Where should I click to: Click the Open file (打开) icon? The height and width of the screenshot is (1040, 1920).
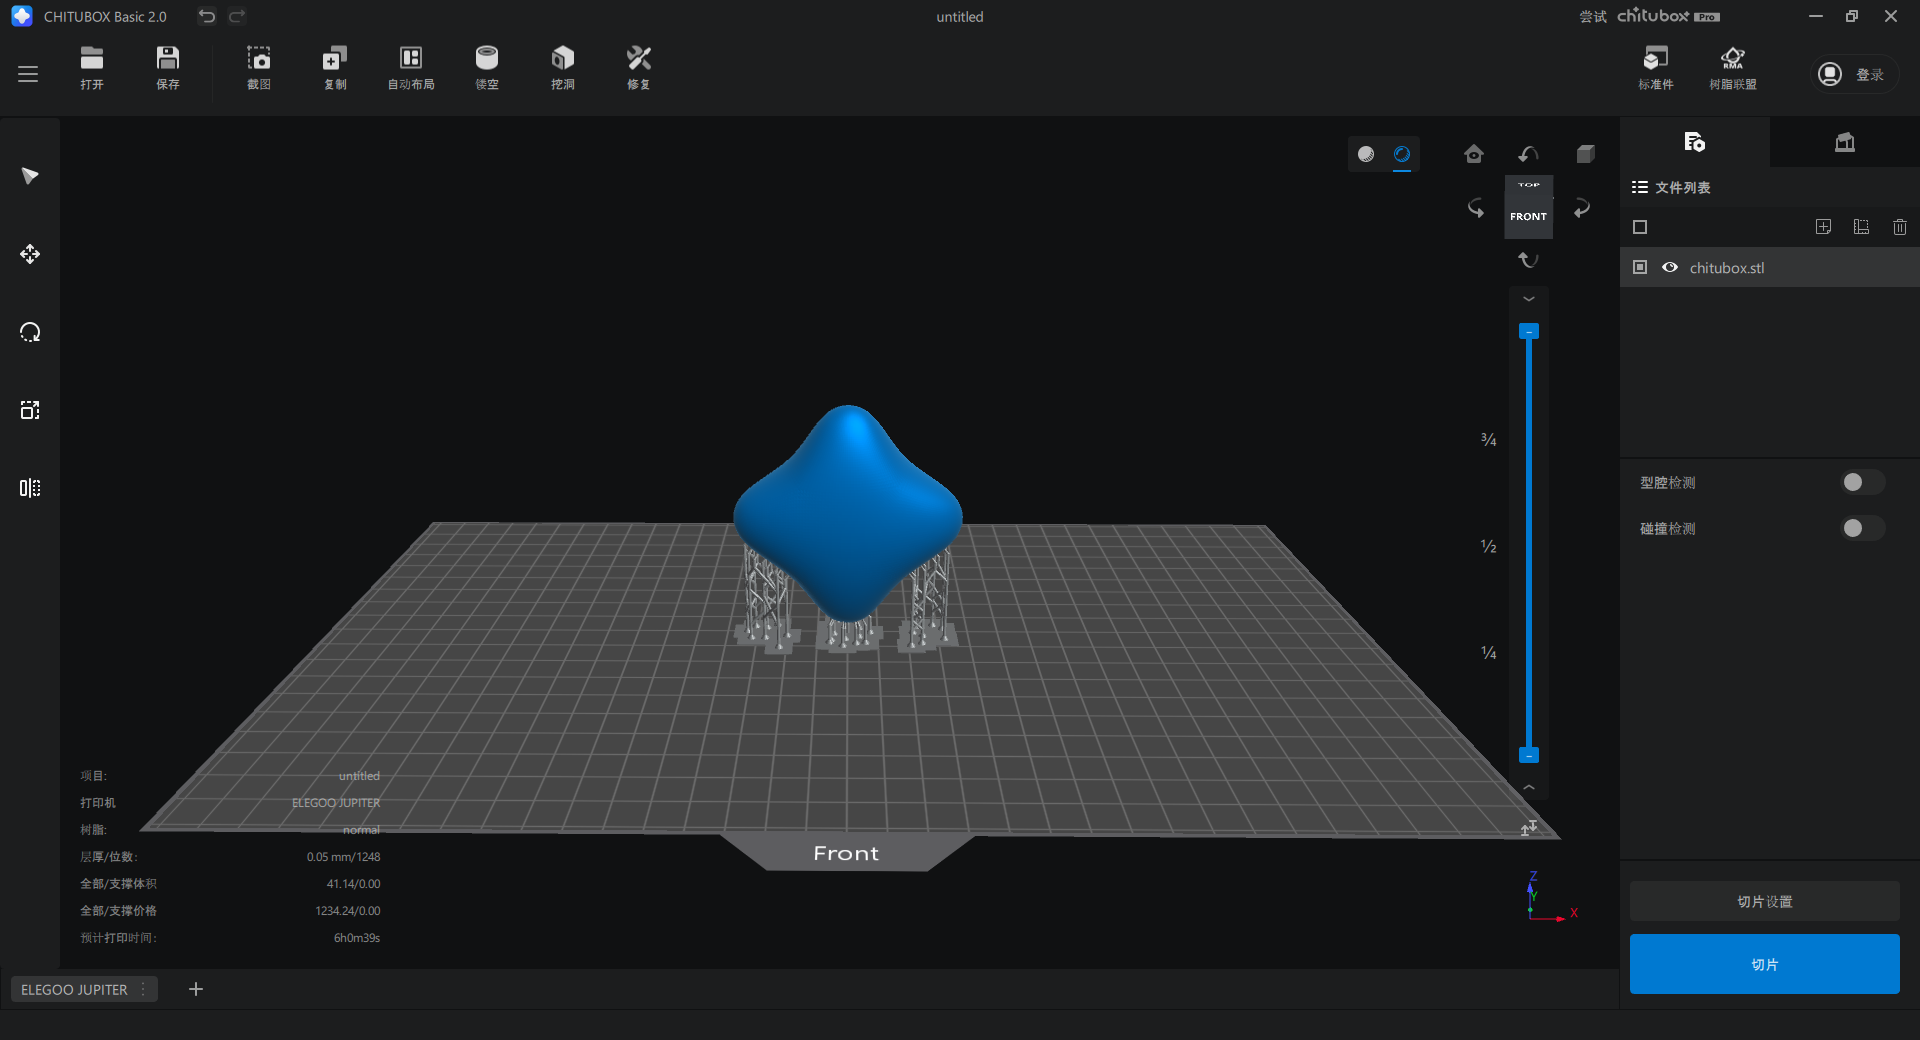coord(92,68)
